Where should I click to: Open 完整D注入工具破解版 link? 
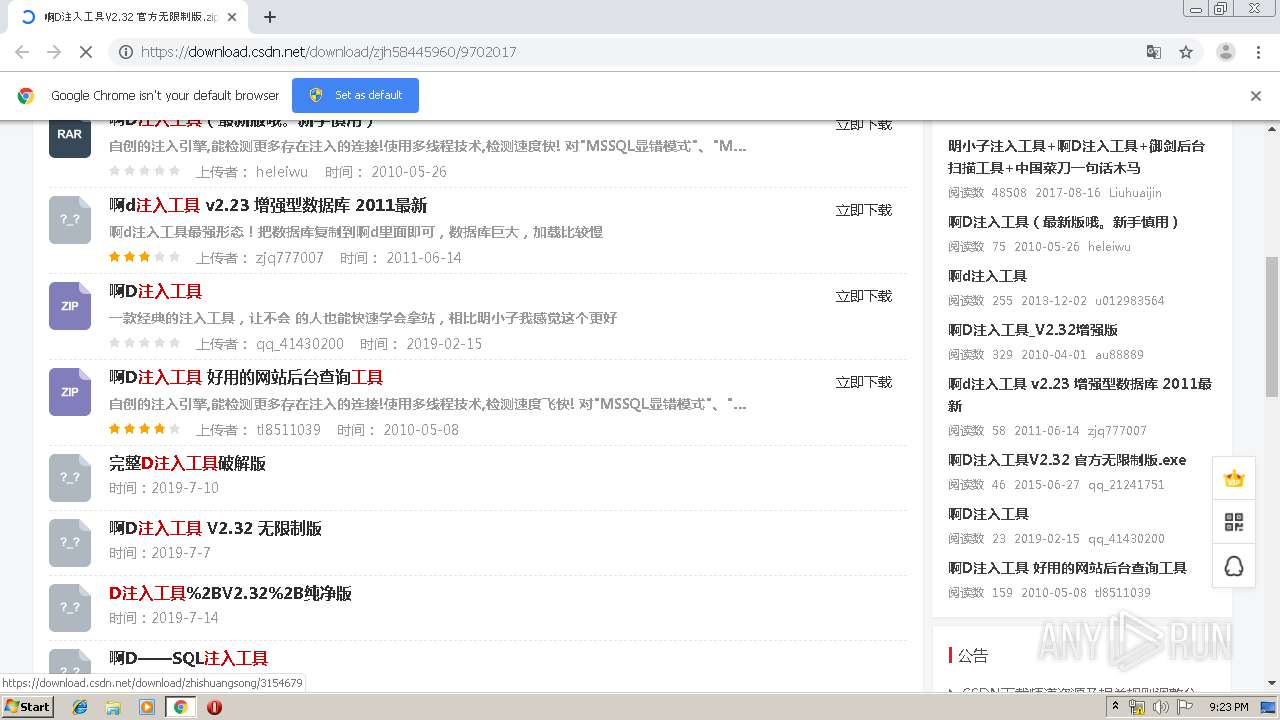pyautogui.click(x=187, y=464)
